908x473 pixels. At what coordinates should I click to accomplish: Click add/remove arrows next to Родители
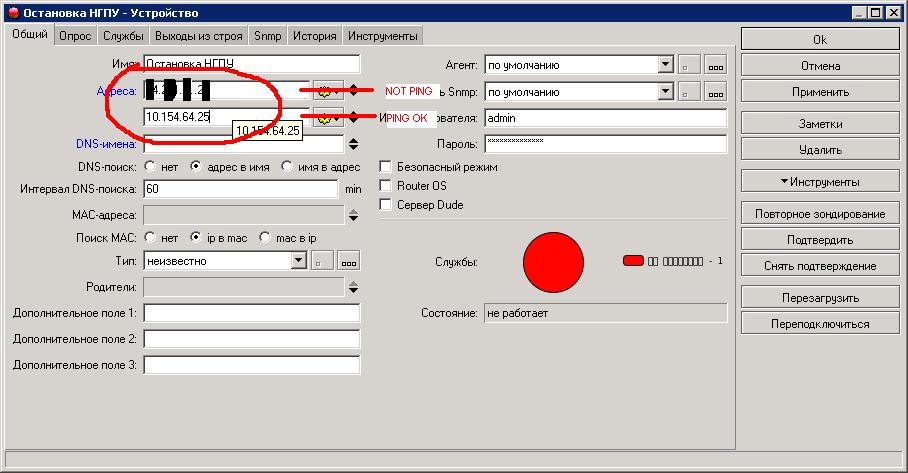[353, 287]
